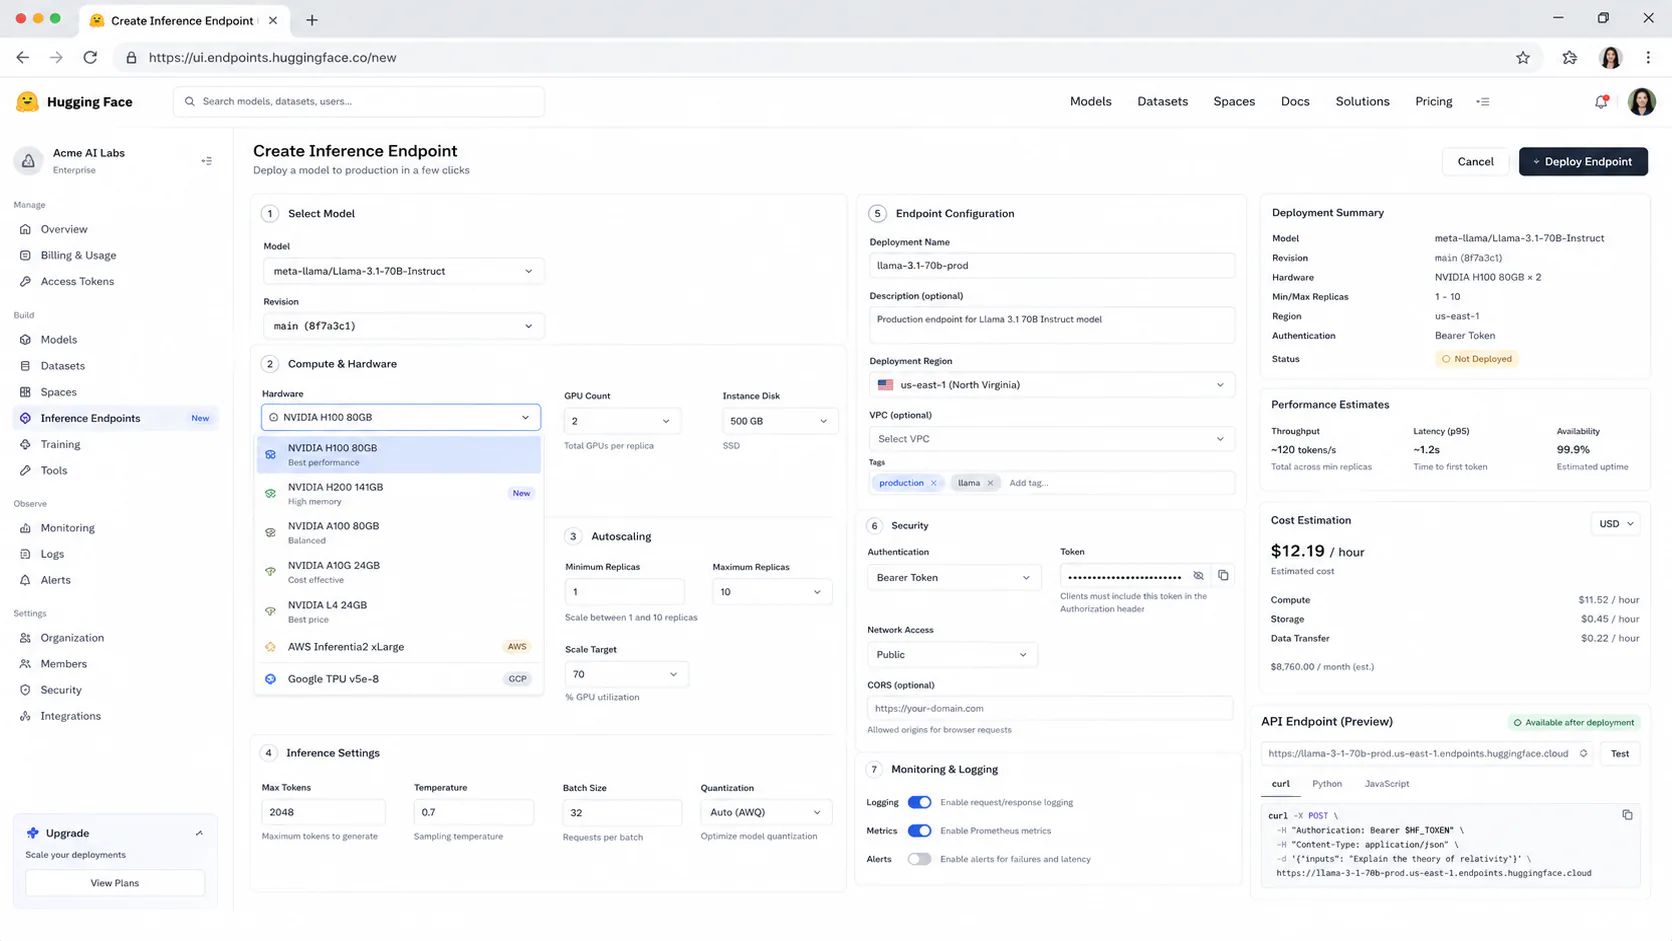Bookmark this page with the star
1672x941 pixels.
[x=1523, y=58]
